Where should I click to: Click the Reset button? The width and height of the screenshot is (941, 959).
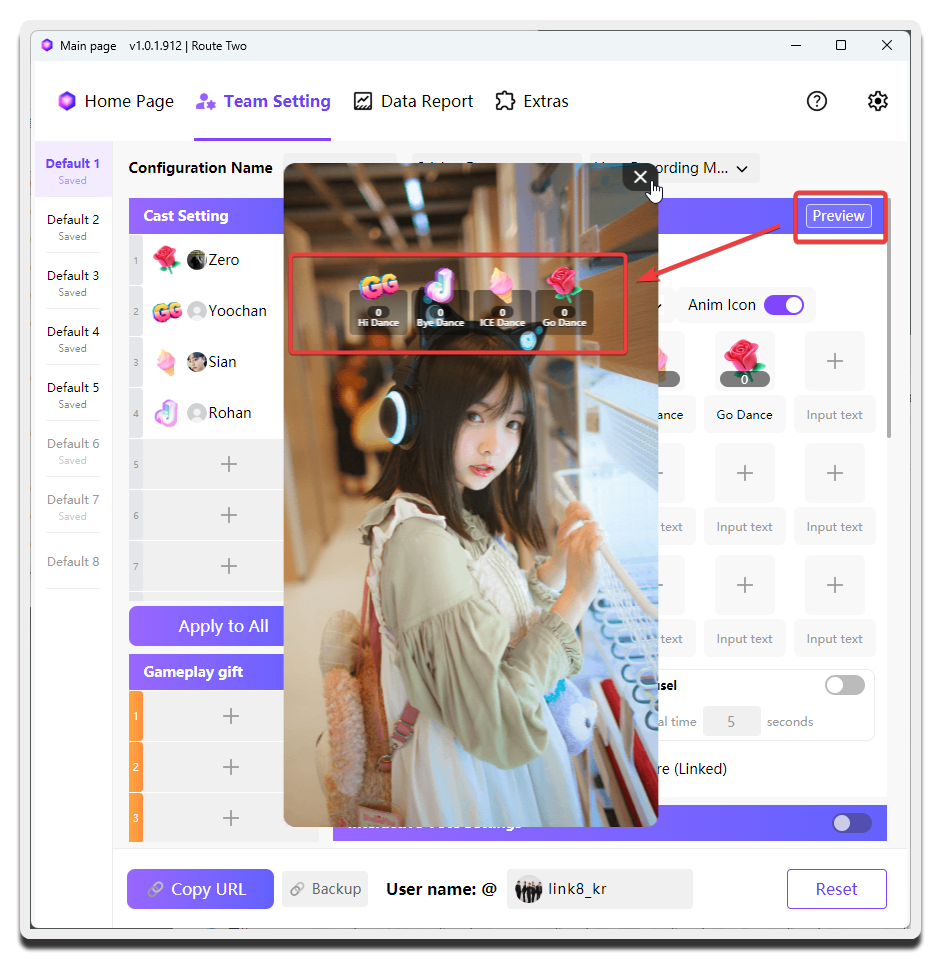pyautogui.click(x=836, y=889)
